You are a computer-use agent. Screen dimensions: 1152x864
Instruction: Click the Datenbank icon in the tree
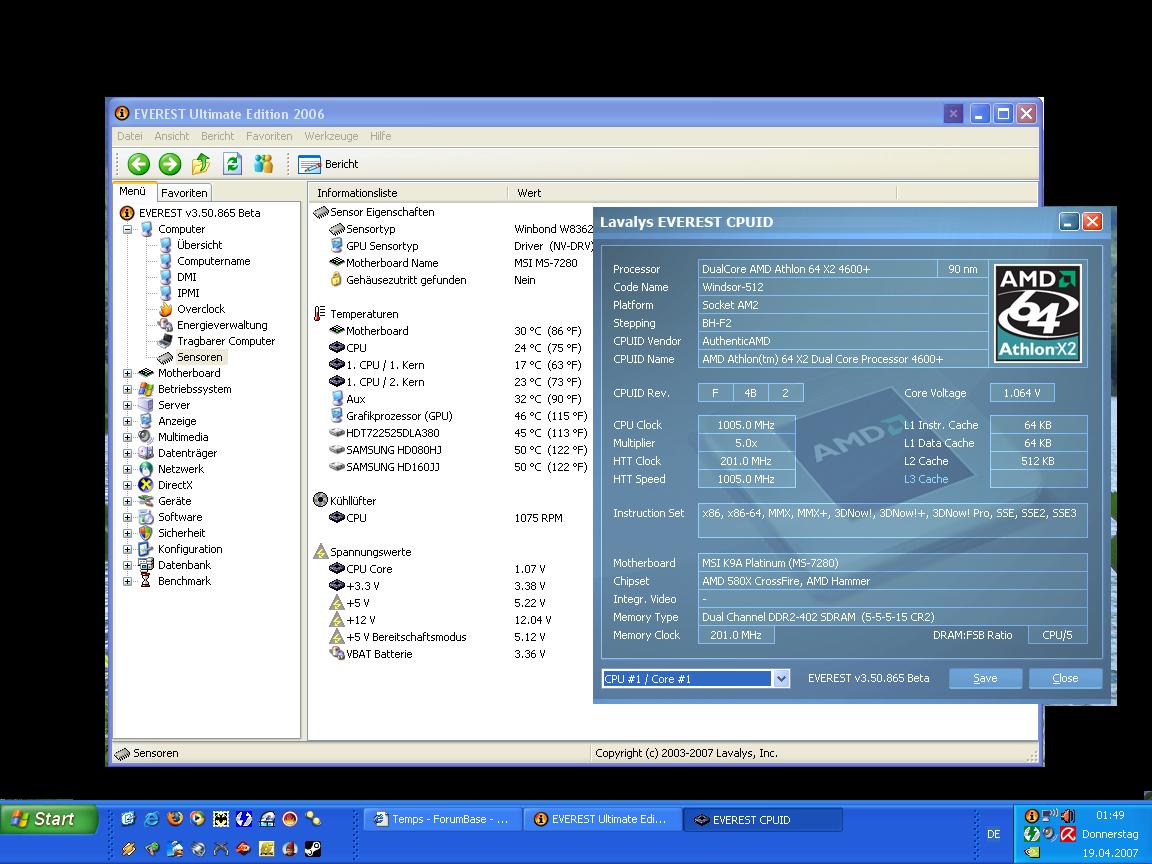146,565
